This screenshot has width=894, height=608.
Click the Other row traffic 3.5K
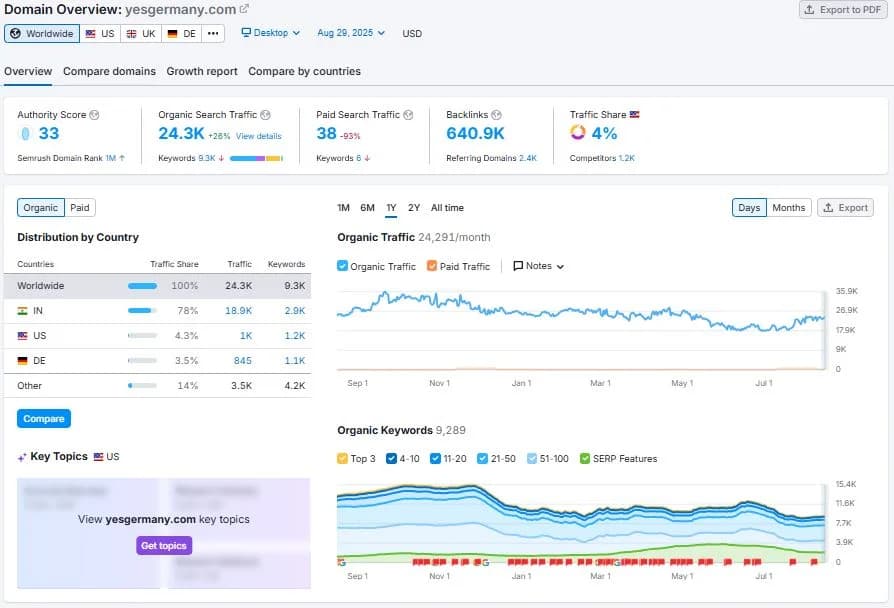pyautogui.click(x=241, y=386)
